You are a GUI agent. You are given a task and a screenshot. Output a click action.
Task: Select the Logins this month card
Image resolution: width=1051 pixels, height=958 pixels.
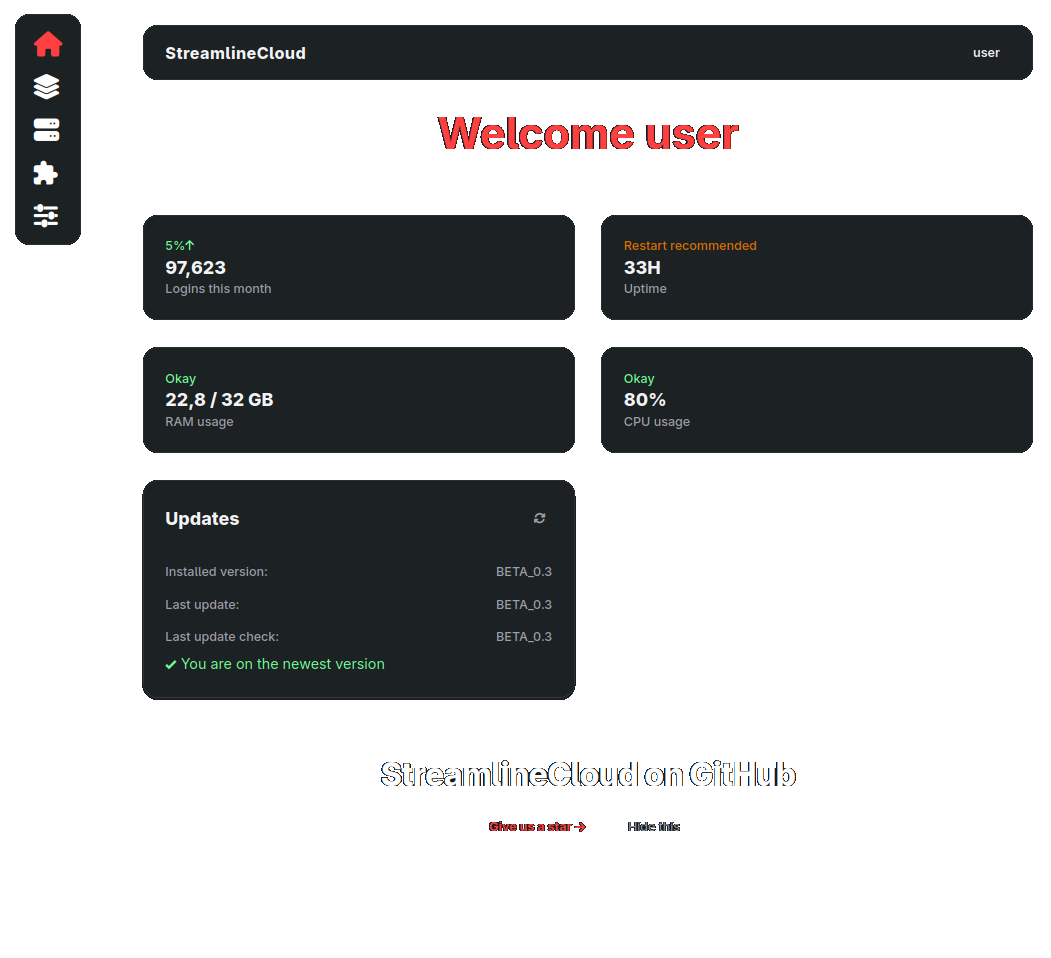coord(359,267)
